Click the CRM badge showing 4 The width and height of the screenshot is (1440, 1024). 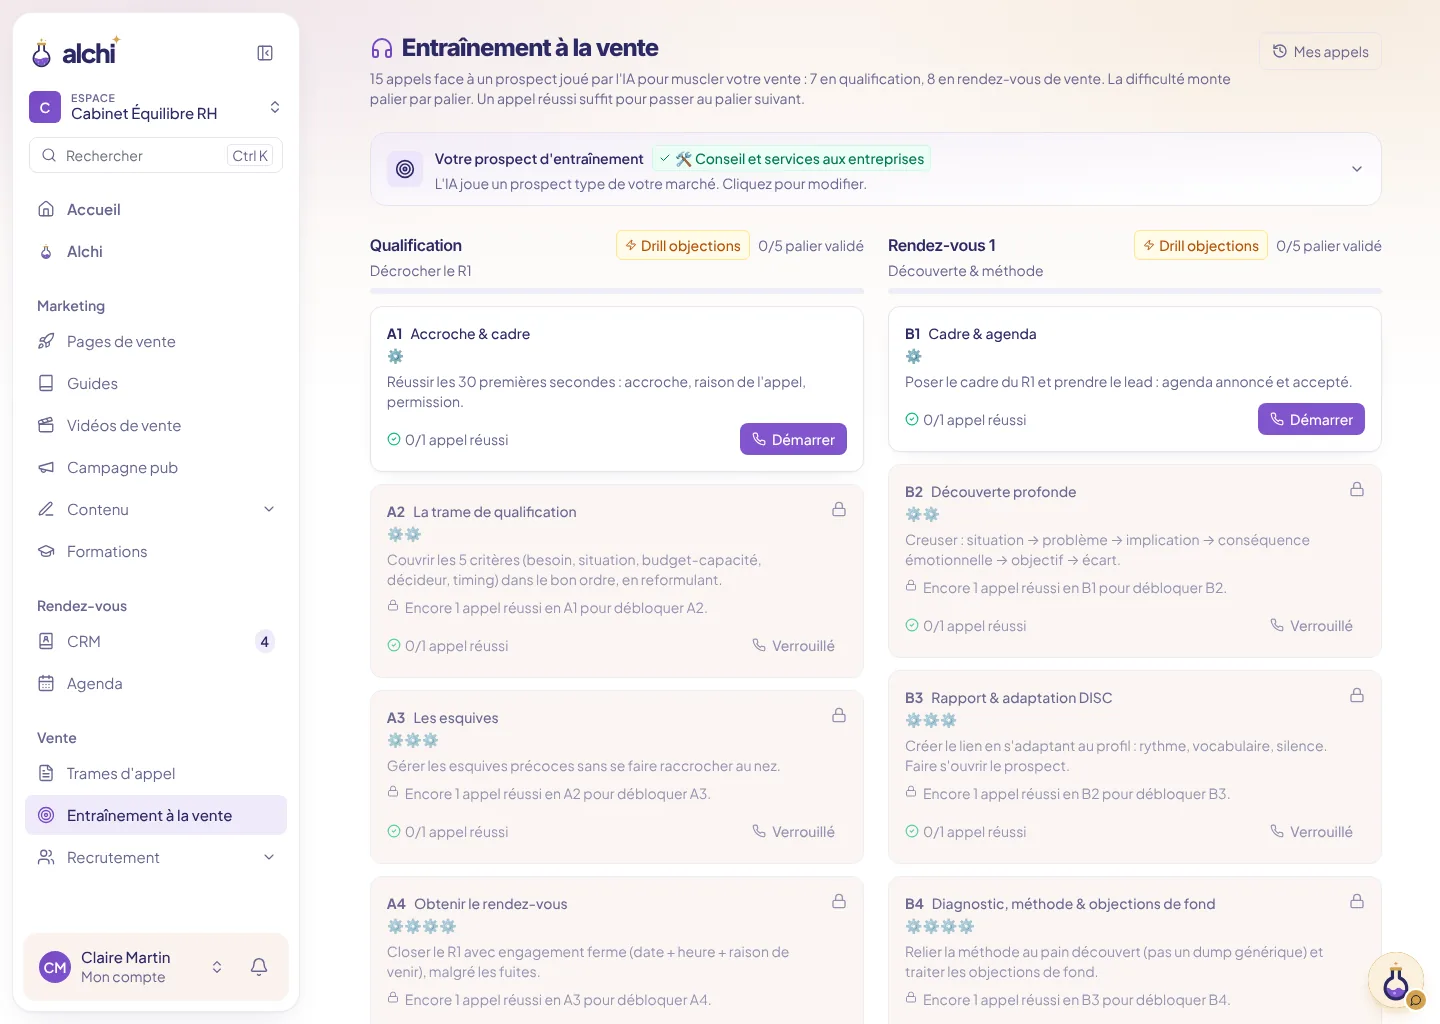(264, 642)
